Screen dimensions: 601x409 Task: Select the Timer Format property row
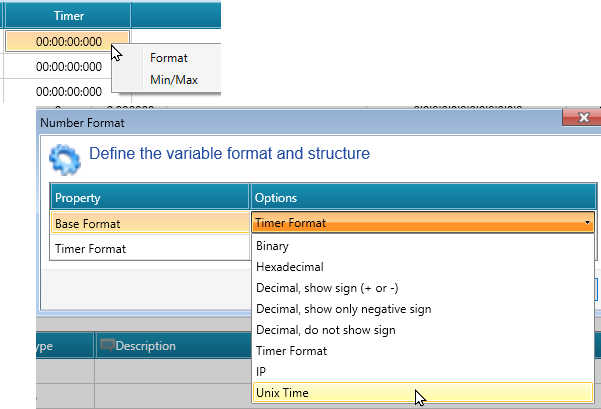coord(150,249)
